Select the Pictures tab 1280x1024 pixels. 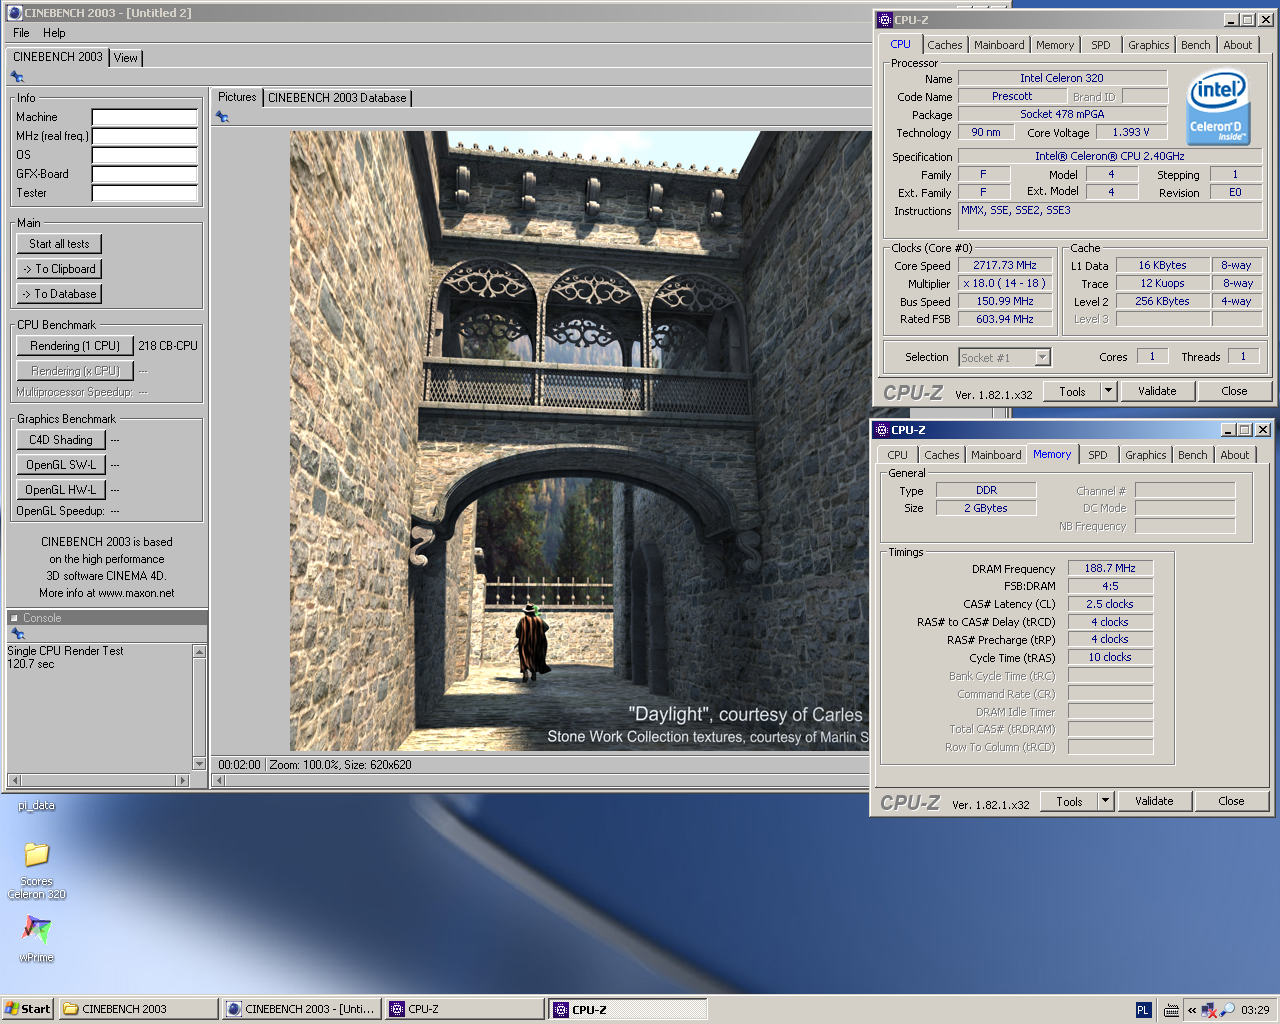tap(237, 97)
